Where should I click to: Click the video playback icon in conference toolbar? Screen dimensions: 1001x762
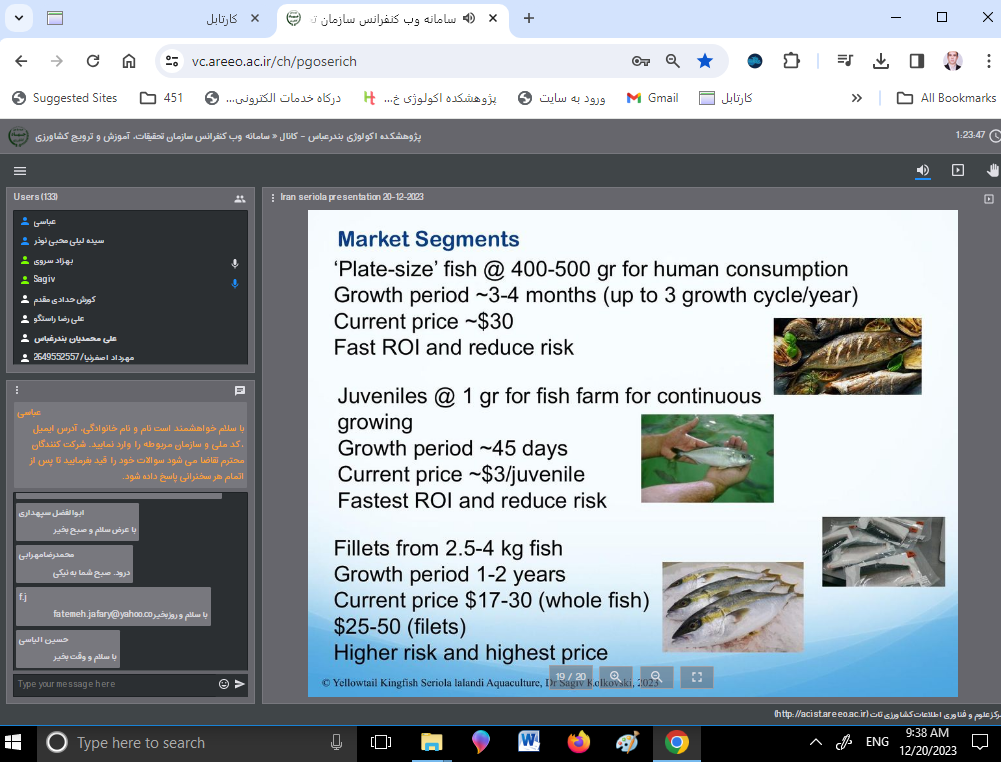click(x=958, y=170)
